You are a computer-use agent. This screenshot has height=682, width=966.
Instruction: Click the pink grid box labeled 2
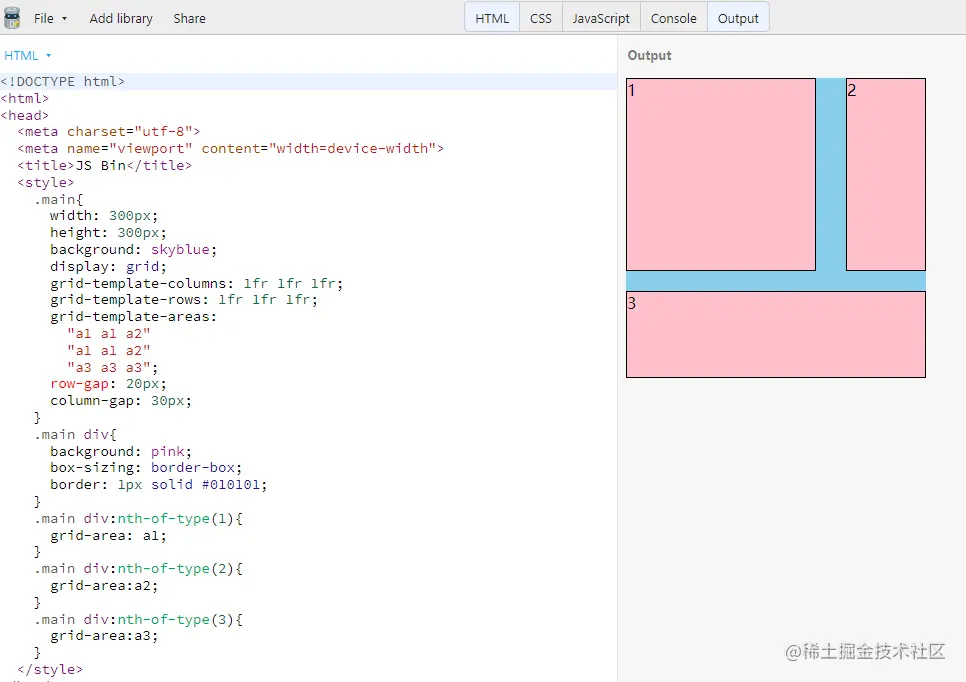click(885, 174)
